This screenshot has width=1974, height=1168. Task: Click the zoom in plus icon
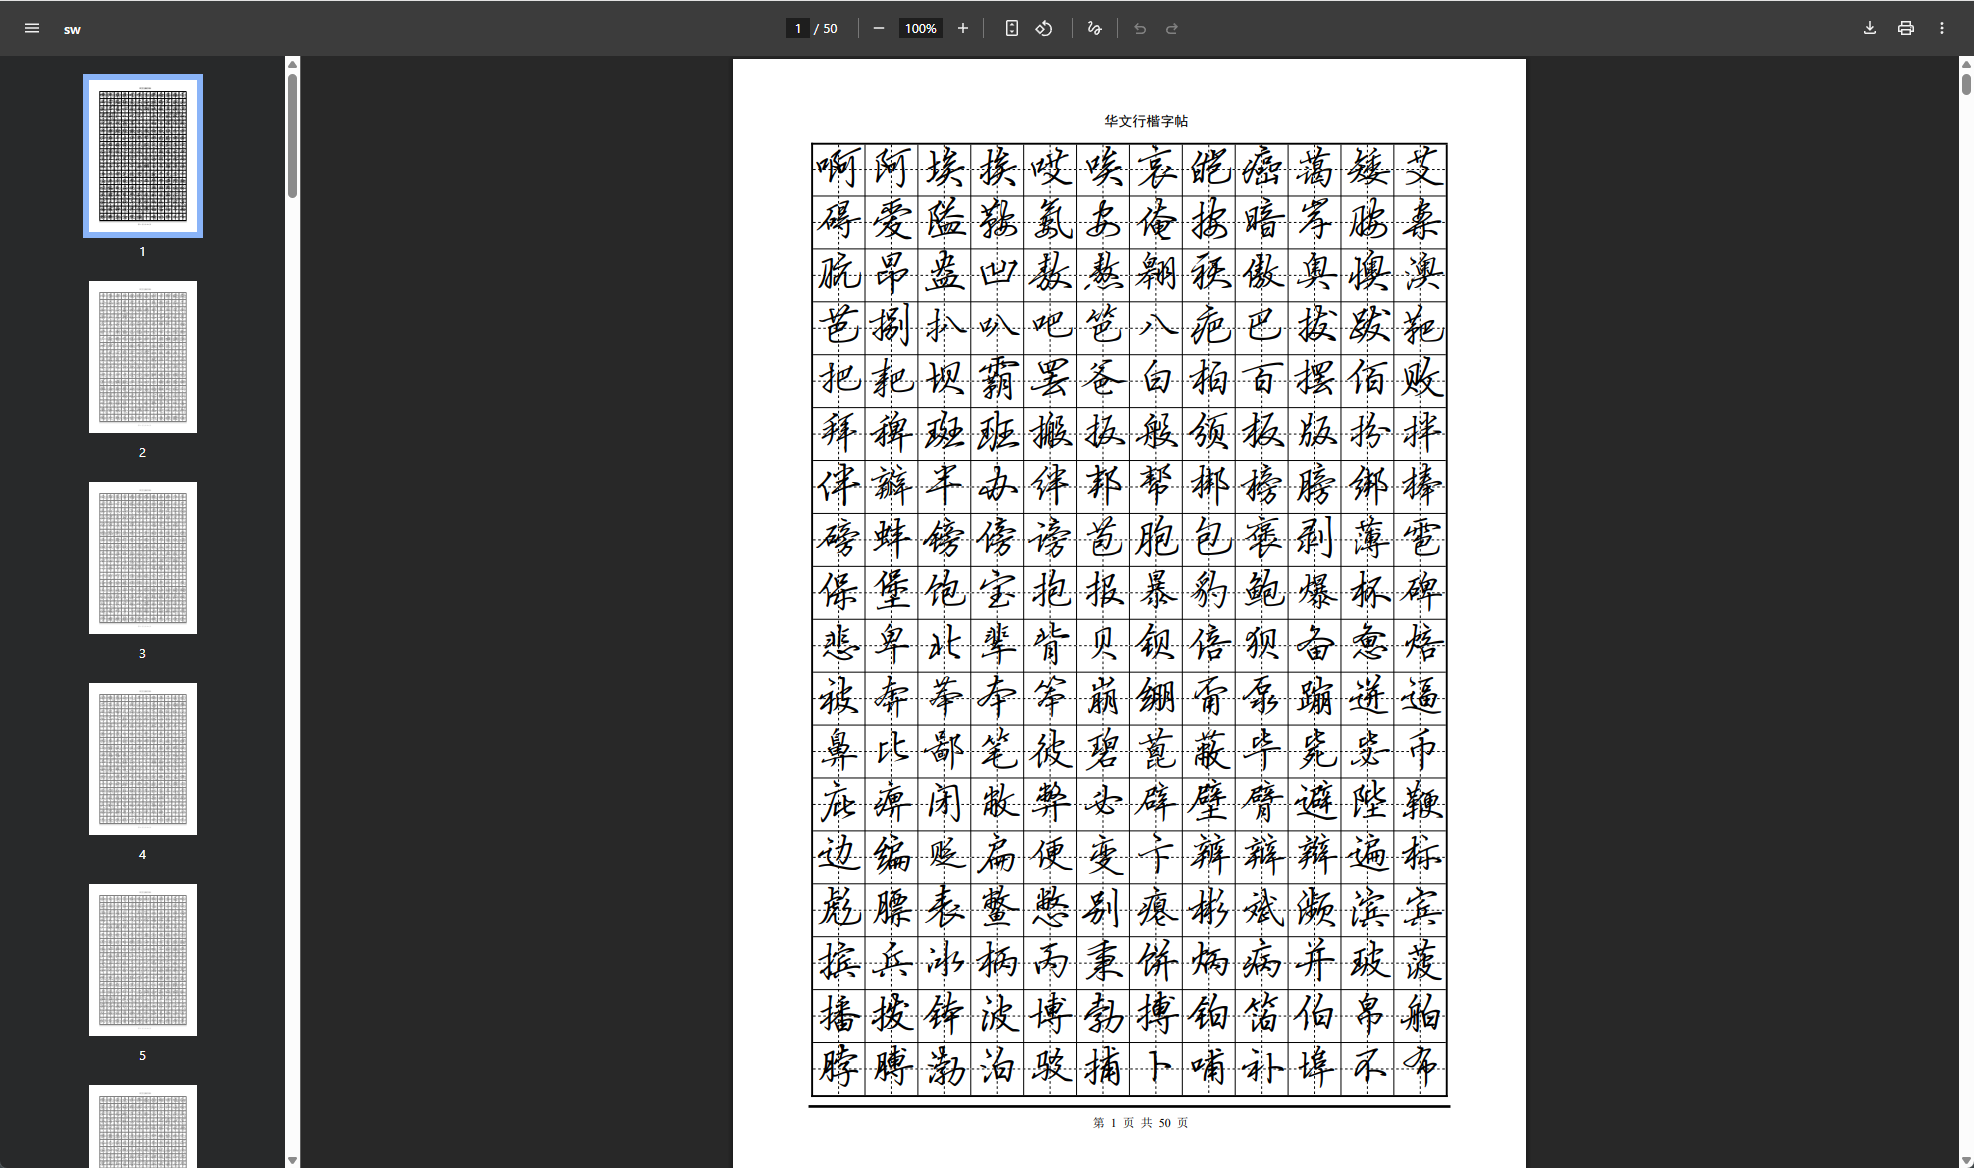tap(962, 28)
